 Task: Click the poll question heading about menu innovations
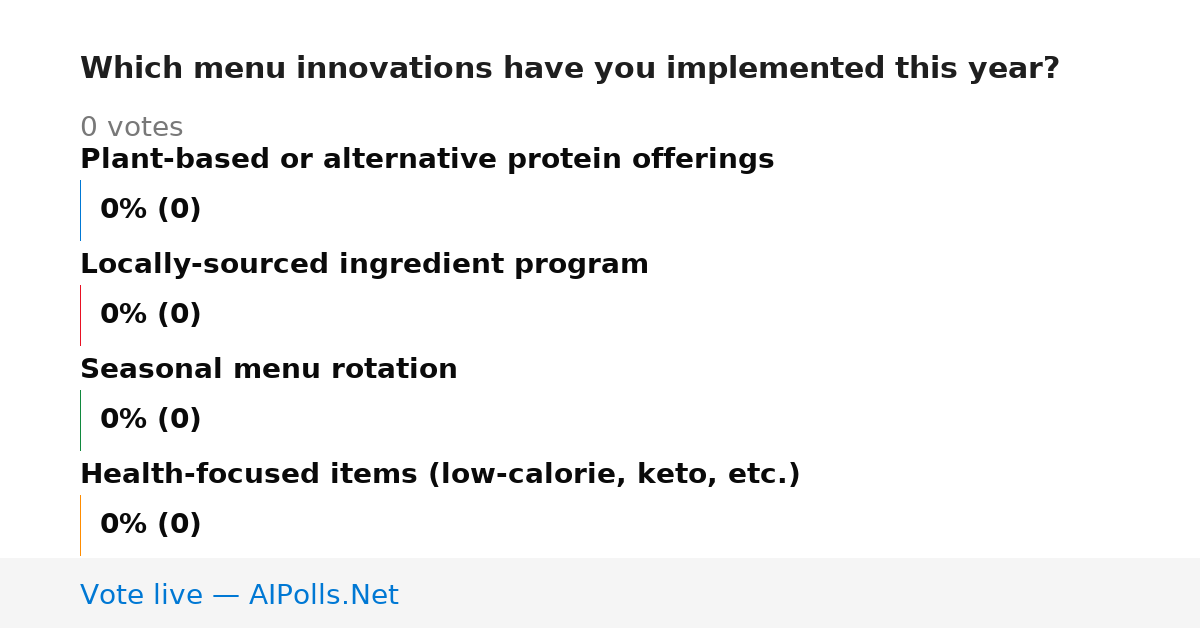pos(569,69)
